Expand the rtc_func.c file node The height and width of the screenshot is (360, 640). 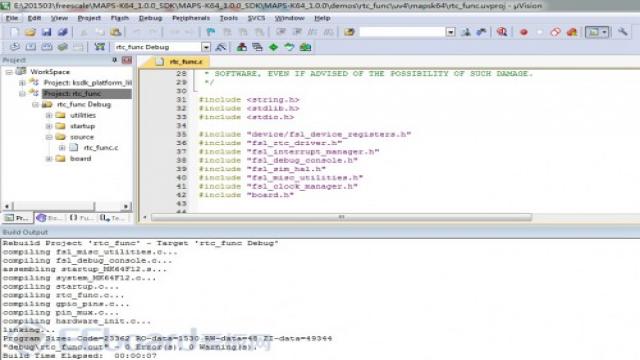click(x=62, y=148)
